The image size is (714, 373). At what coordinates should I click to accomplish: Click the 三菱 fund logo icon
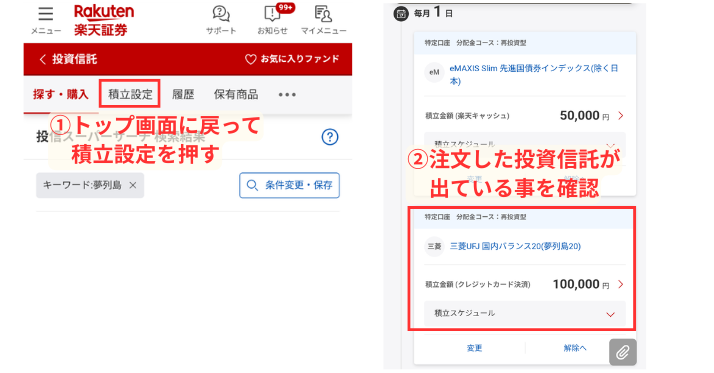[x=434, y=246]
